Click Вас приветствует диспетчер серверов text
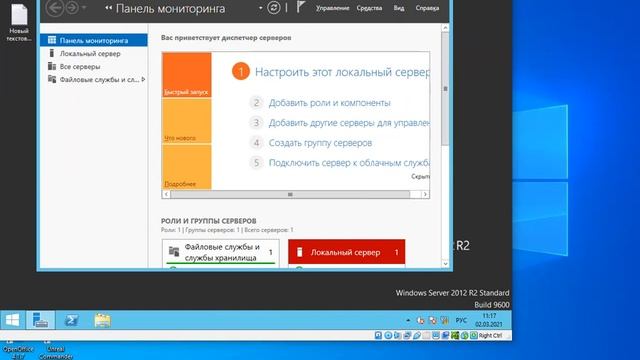This screenshot has height=360, width=640. [x=226, y=38]
